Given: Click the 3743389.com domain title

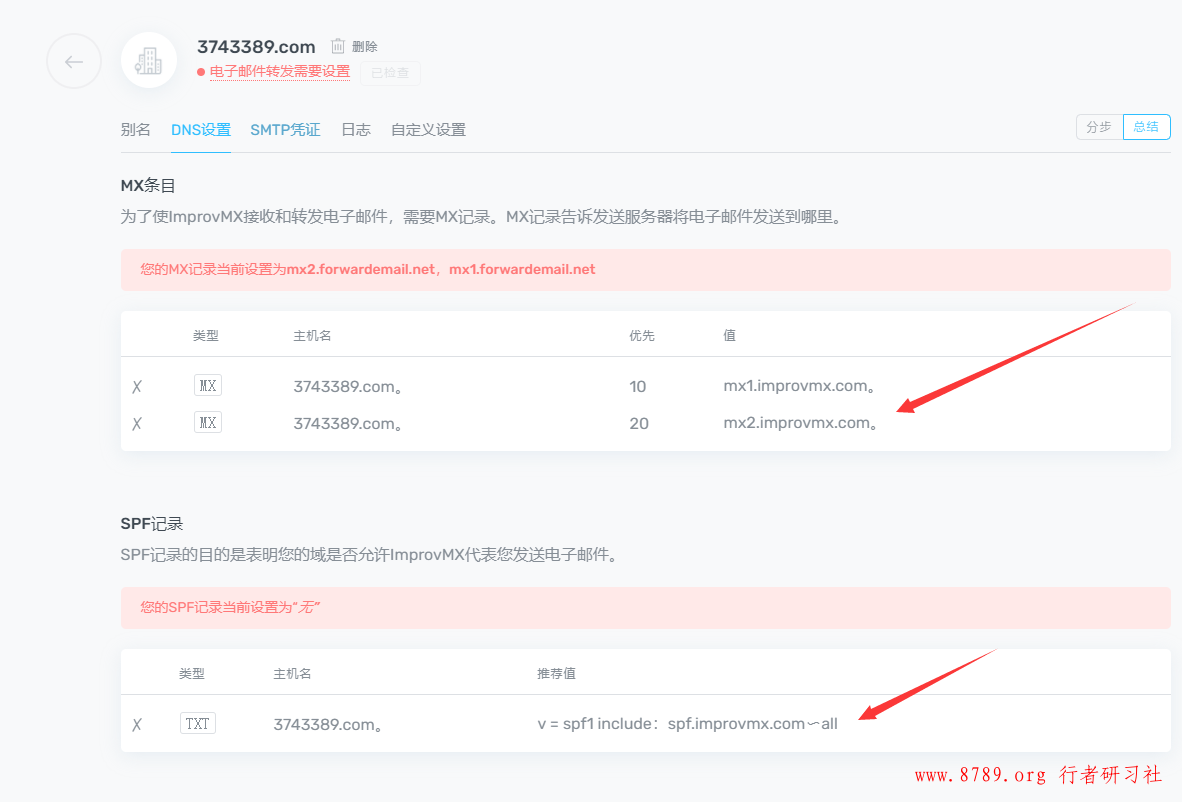Looking at the screenshot, I should click(x=256, y=47).
